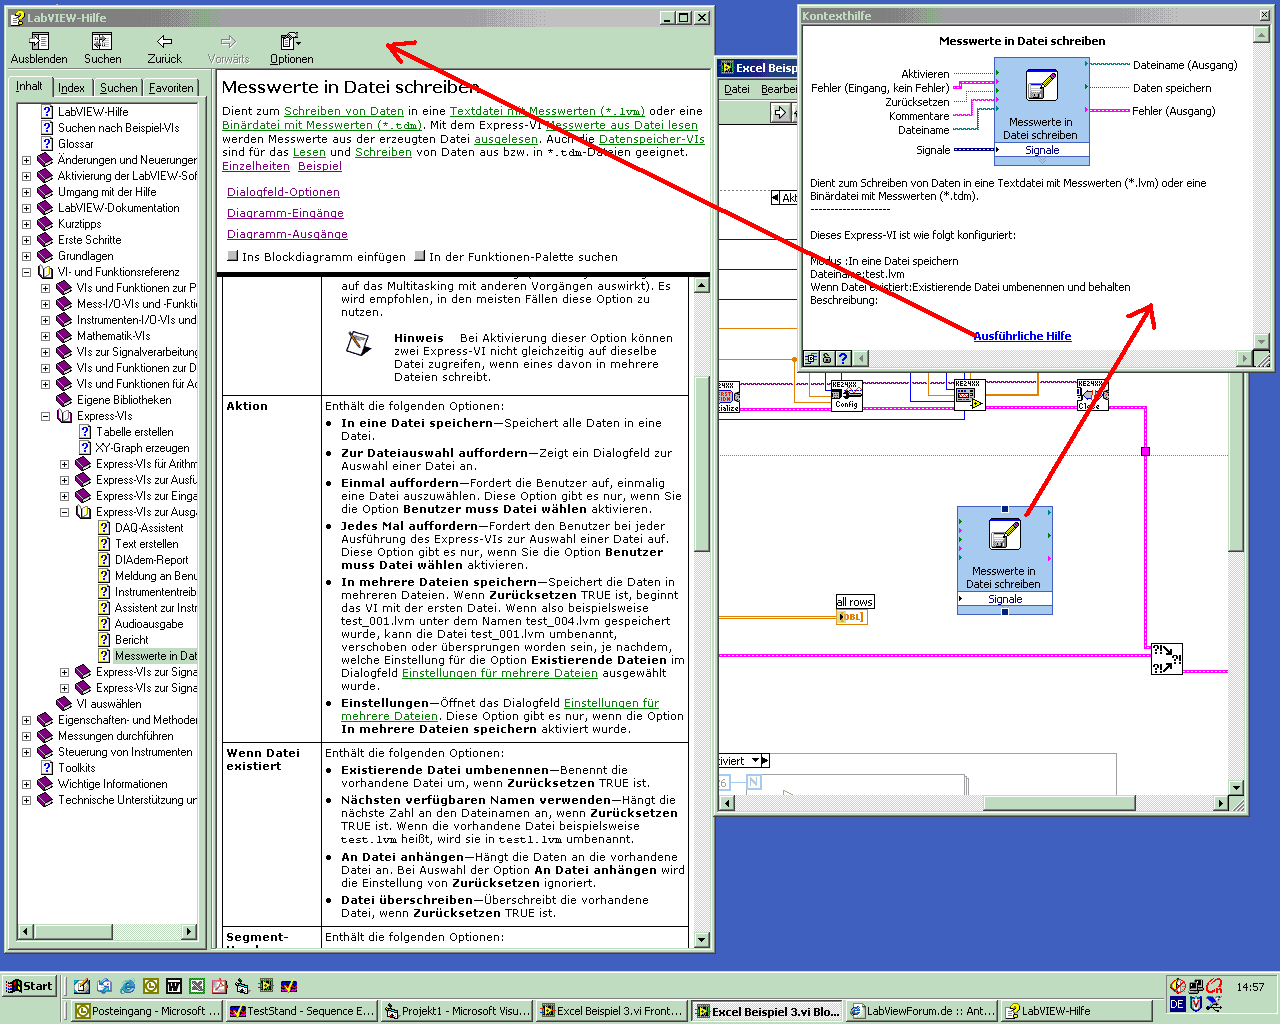1280x1024 pixels.
Task: Launch TestStand from the quick launch bar
Action: 288,986
